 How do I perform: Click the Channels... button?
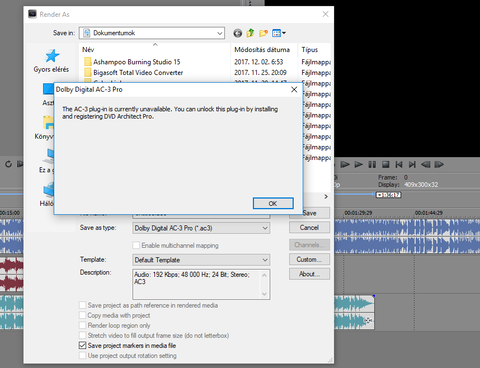coord(309,245)
